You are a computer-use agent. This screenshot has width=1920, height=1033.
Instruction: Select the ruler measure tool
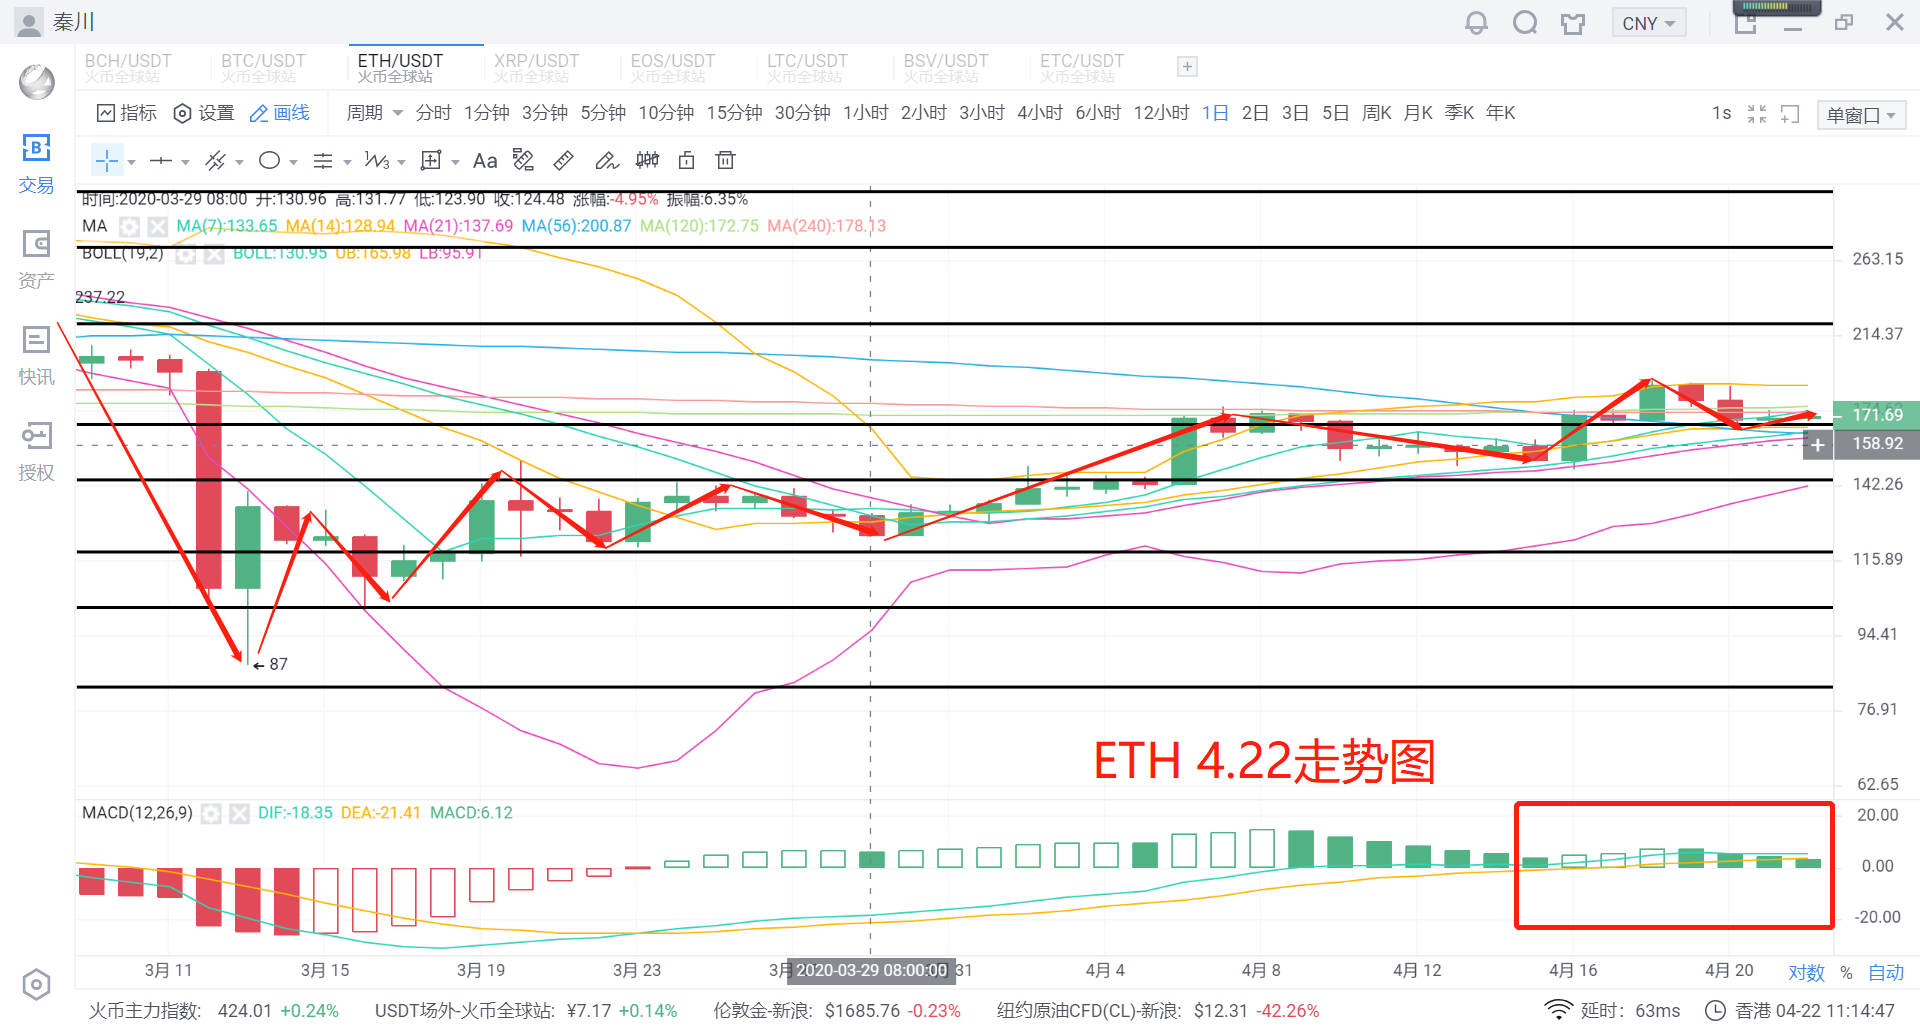pos(564,161)
